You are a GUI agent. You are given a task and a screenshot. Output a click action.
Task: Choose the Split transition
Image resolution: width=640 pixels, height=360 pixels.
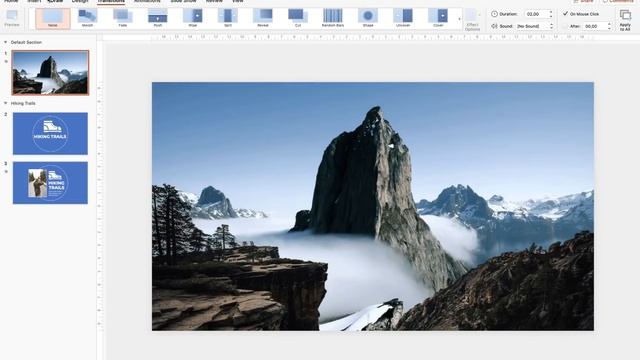click(228, 18)
